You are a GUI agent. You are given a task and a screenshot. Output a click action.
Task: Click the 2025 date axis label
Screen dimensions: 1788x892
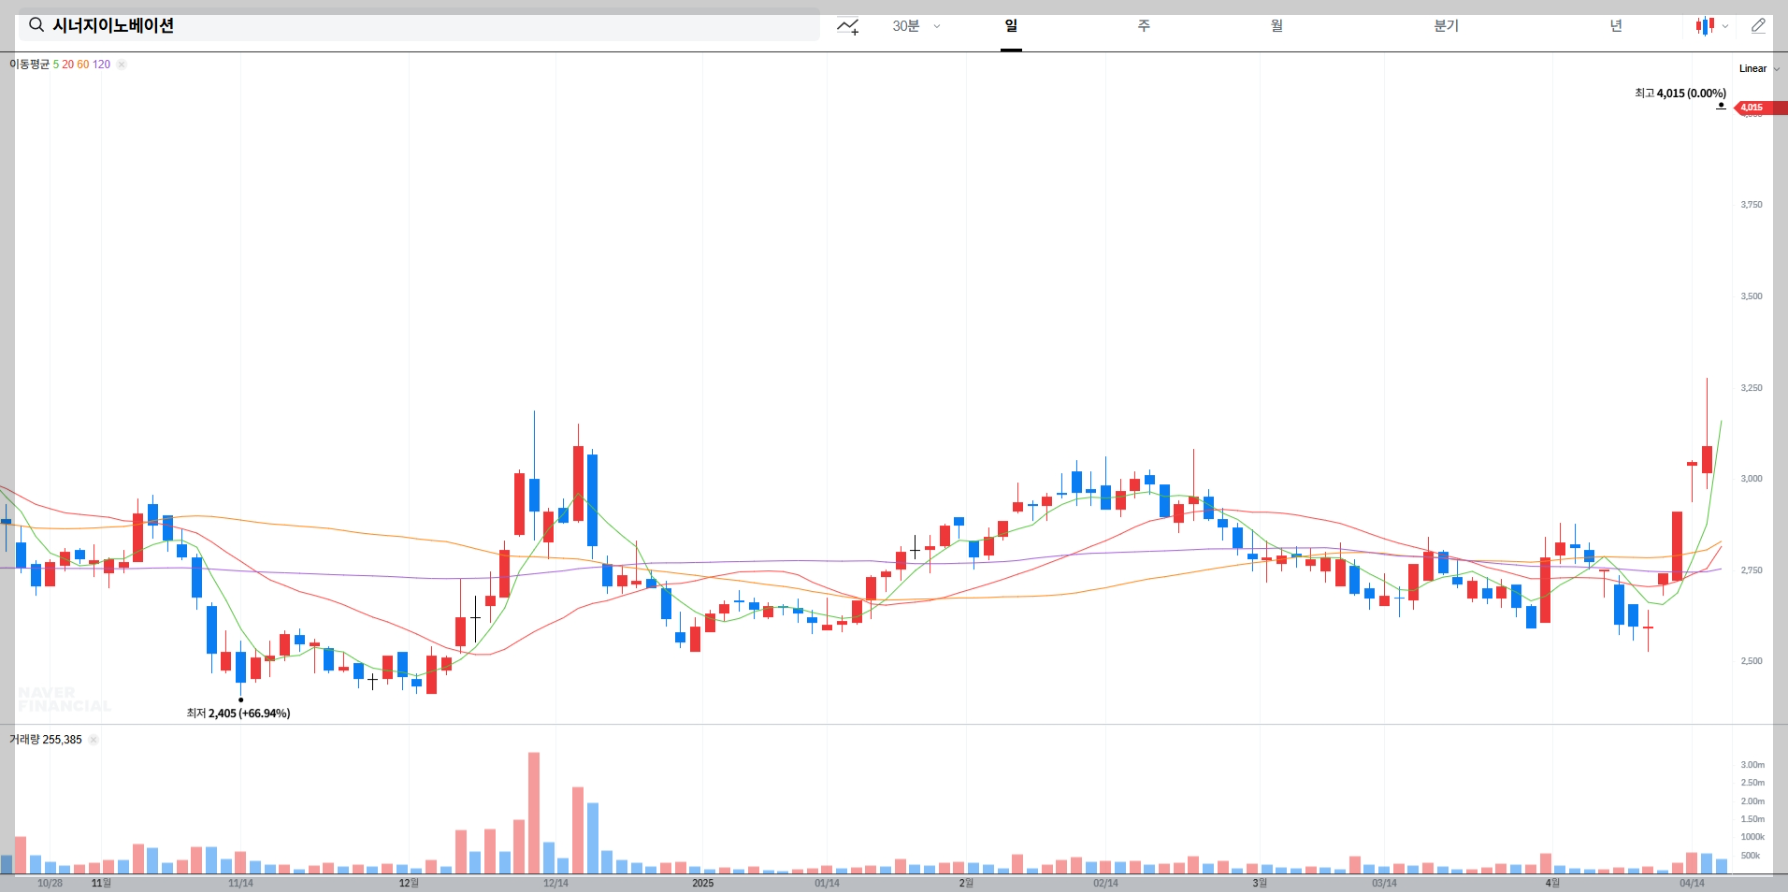(703, 883)
